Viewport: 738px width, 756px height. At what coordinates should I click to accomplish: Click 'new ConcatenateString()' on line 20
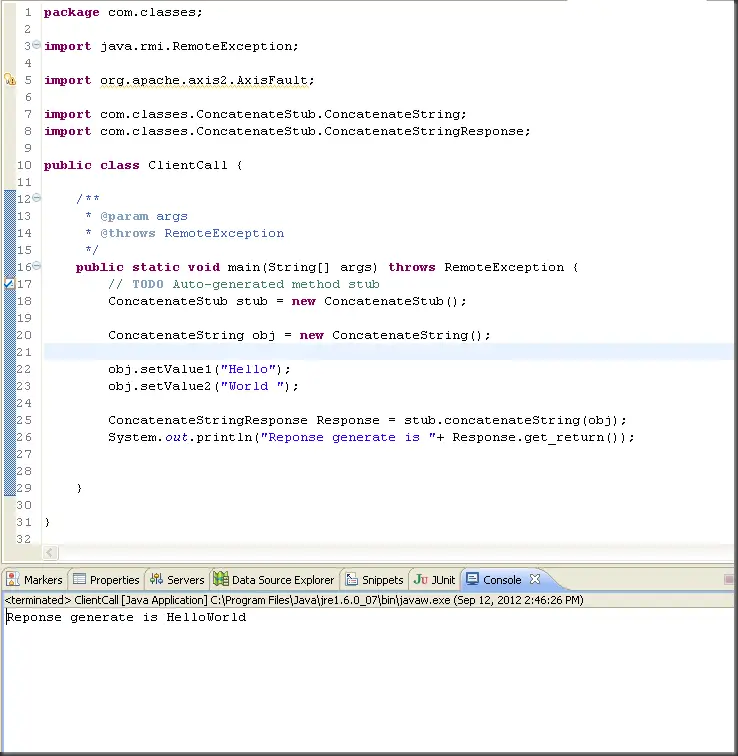390,335
